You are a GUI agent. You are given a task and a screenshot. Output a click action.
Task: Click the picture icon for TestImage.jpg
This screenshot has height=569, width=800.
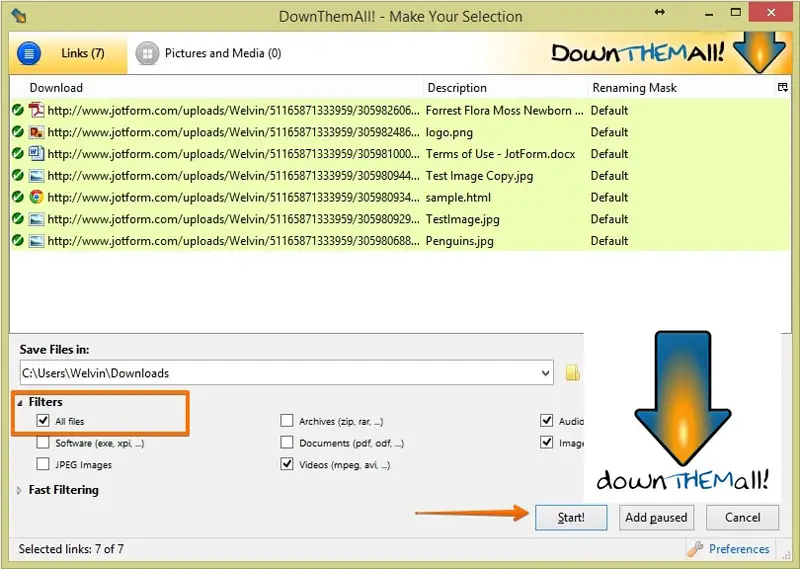[x=36, y=219]
